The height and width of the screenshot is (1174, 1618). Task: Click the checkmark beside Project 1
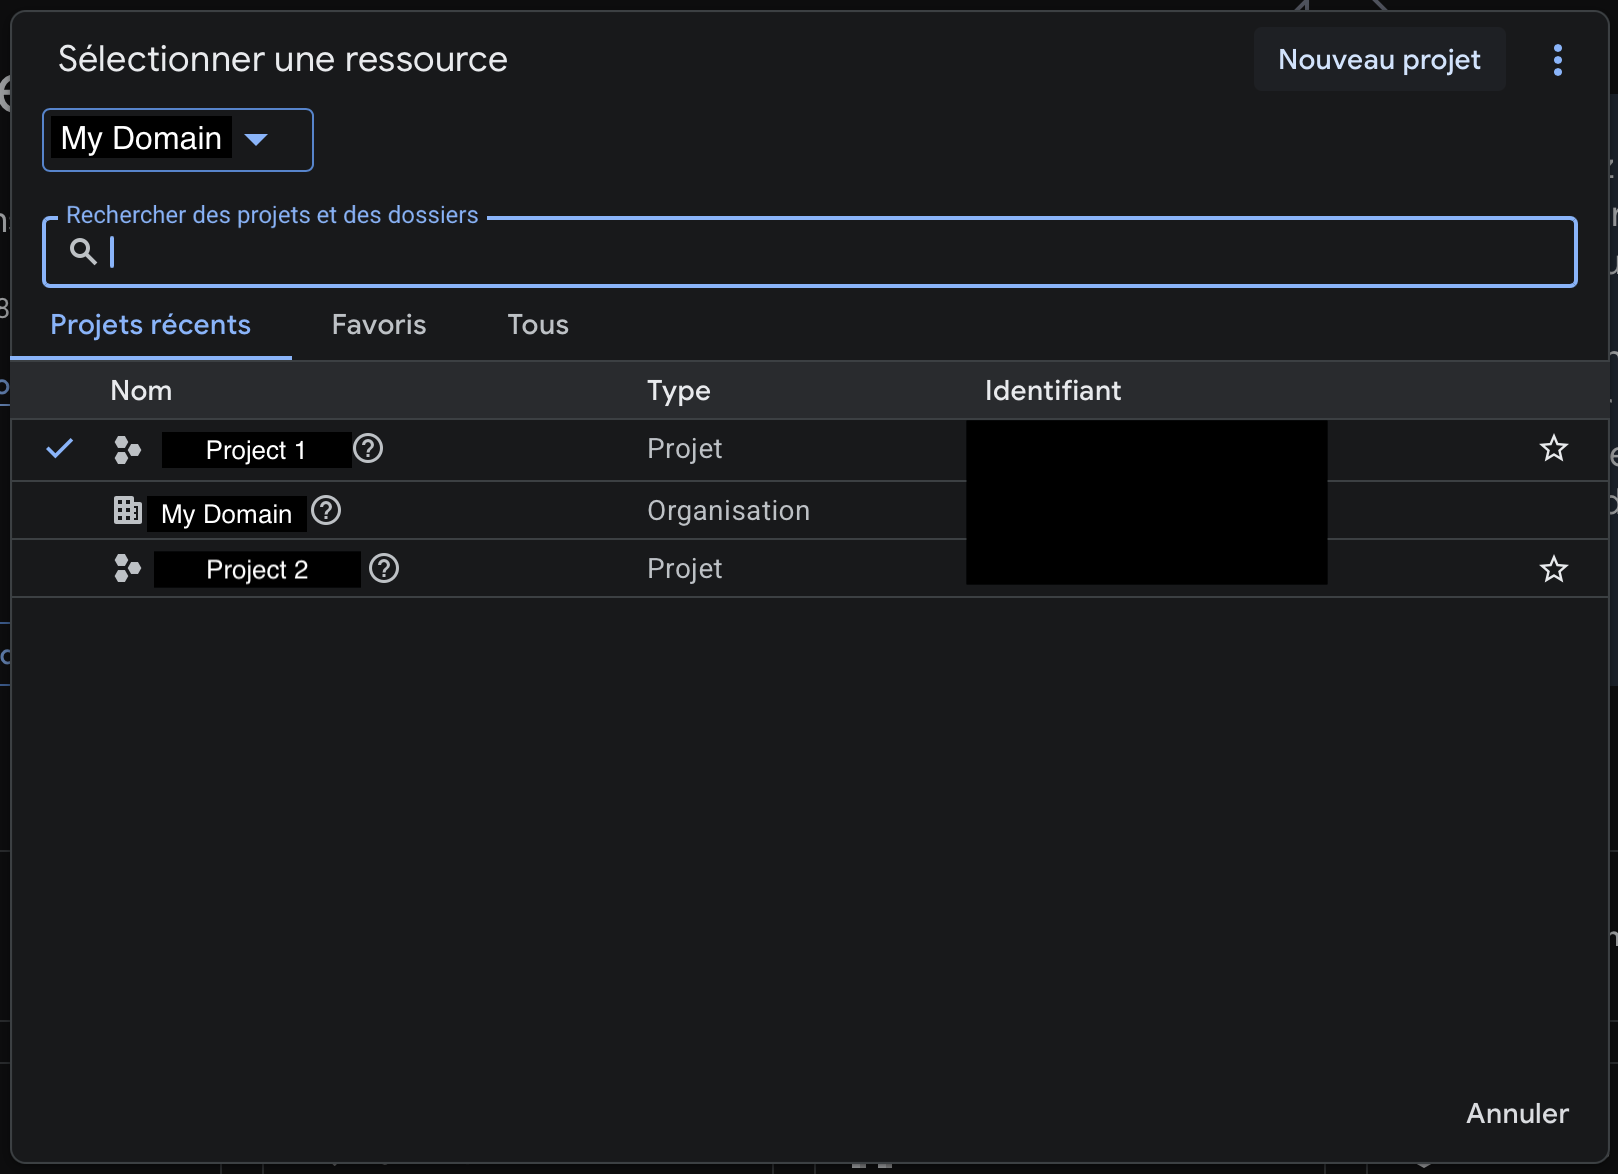point(60,449)
